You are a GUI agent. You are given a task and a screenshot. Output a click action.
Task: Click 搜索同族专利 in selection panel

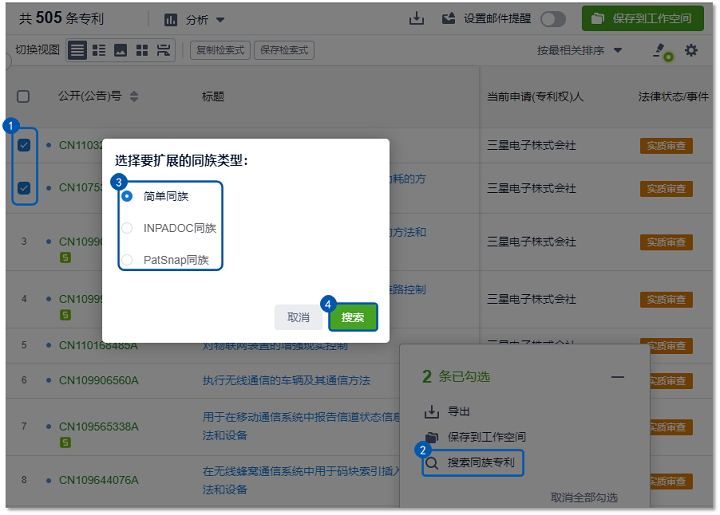tap(480, 463)
